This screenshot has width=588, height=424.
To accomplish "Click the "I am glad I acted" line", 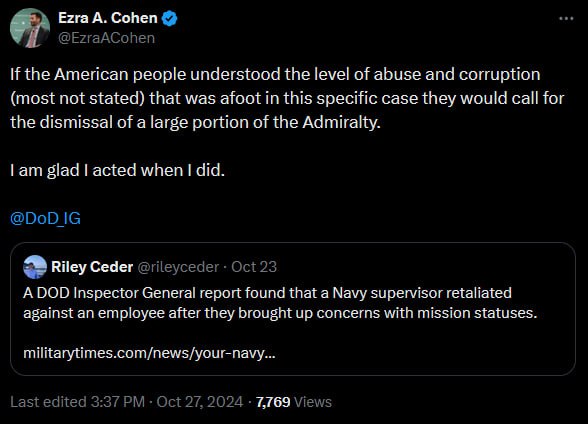I will [117, 170].
